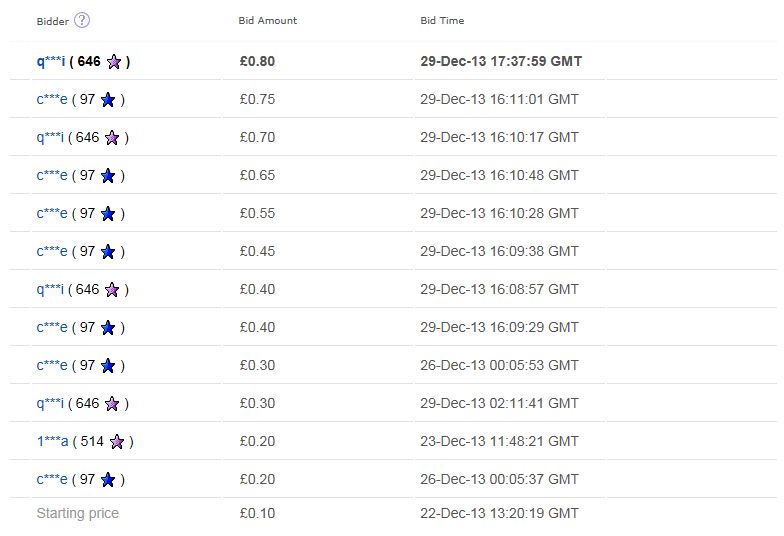Click the Bidder help question mark icon
Viewport: 784px width, 536px height.
click(x=82, y=20)
